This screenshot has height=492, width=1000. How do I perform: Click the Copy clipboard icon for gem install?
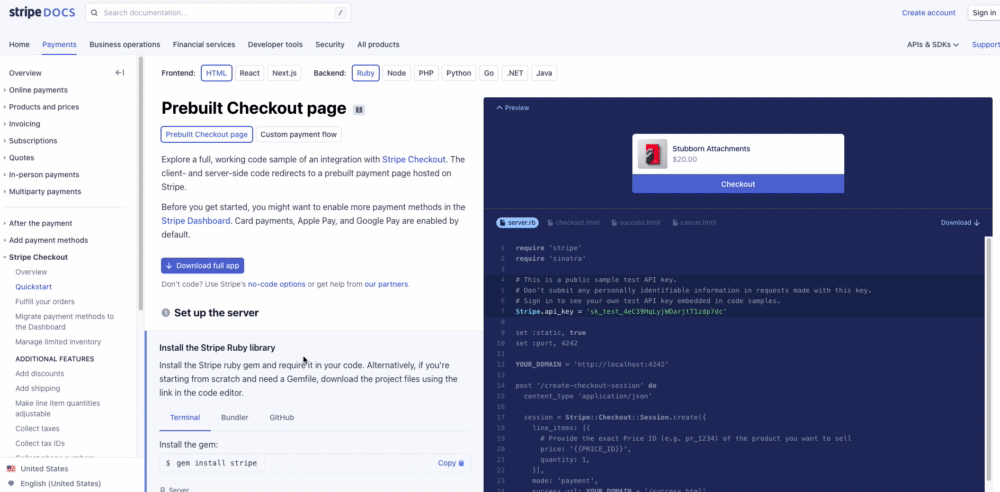pyautogui.click(x=461, y=463)
